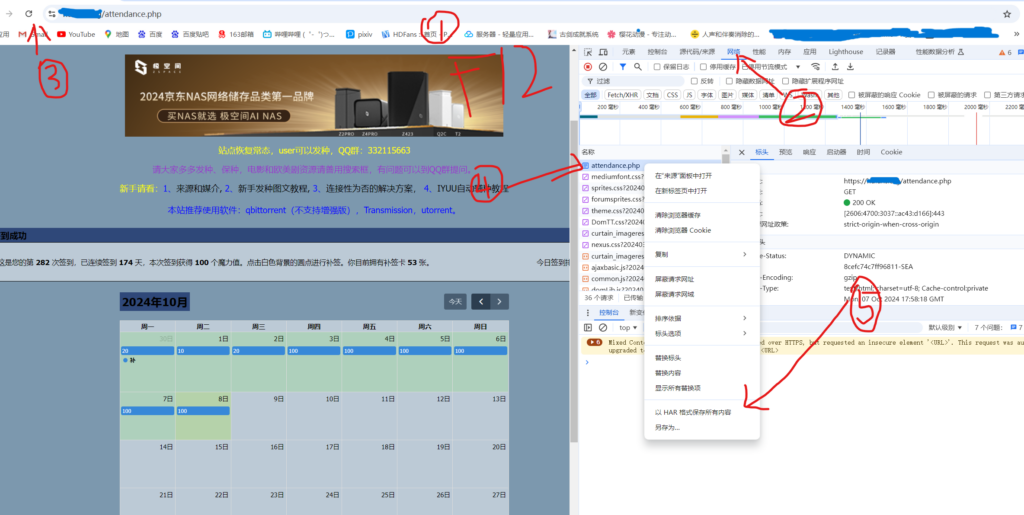
Task: Switch to the 记录器 DevTools tab
Action: [x=885, y=52]
